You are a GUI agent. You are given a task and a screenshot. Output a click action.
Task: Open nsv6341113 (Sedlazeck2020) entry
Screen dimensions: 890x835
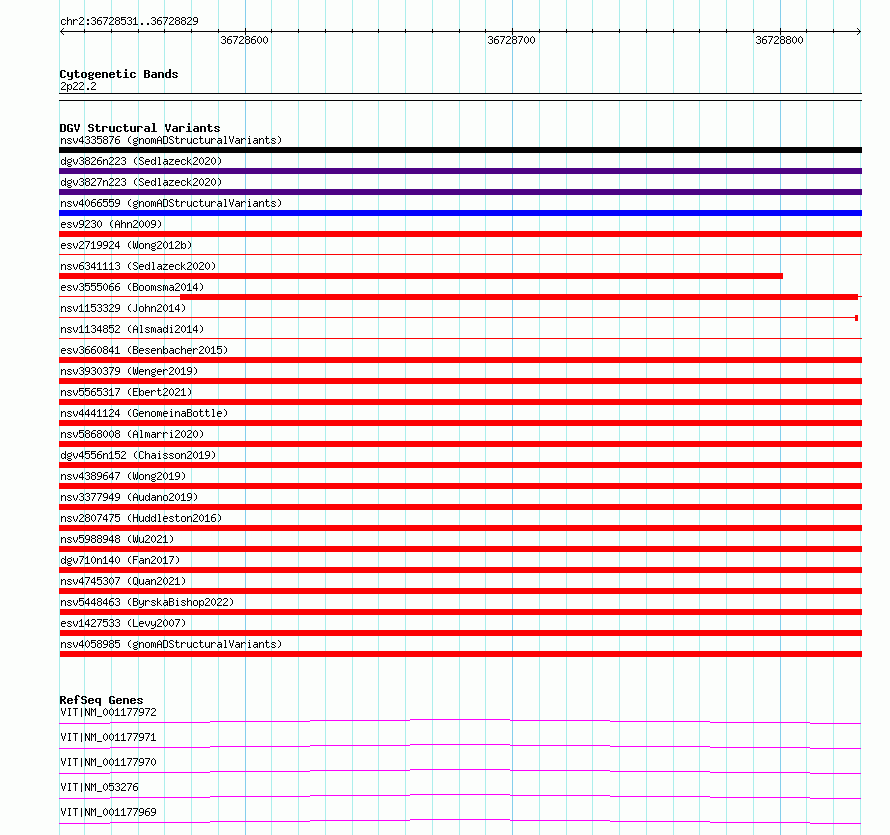(138, 266)
